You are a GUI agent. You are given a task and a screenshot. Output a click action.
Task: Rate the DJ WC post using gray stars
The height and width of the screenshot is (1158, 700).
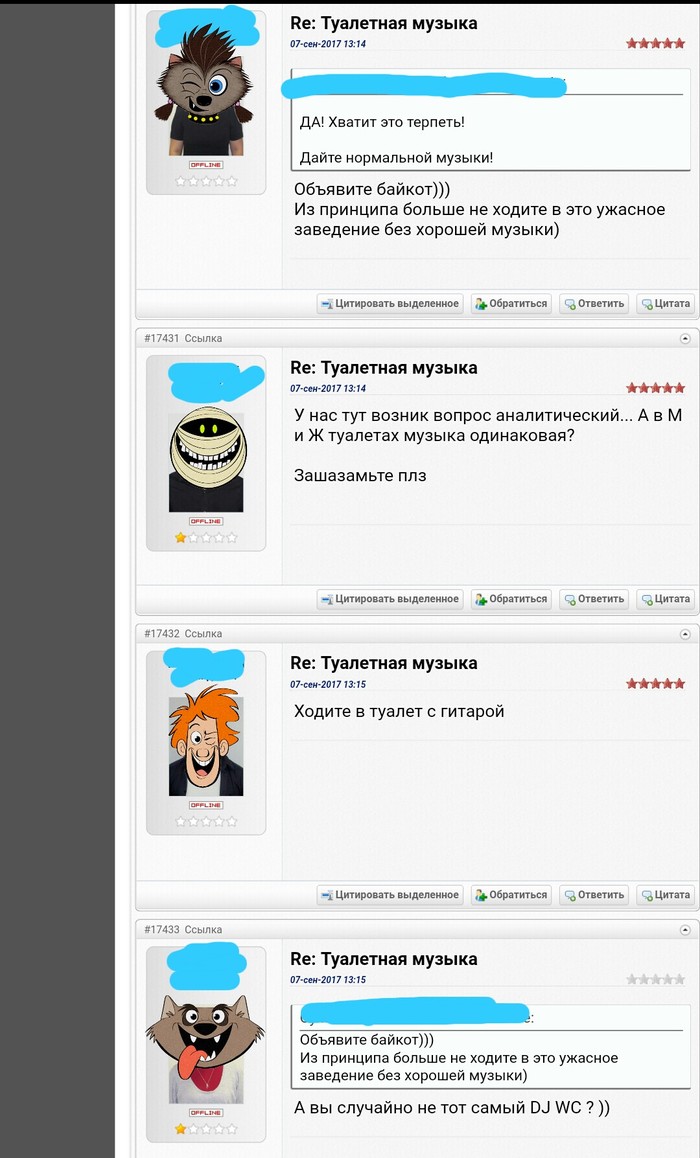656,979
